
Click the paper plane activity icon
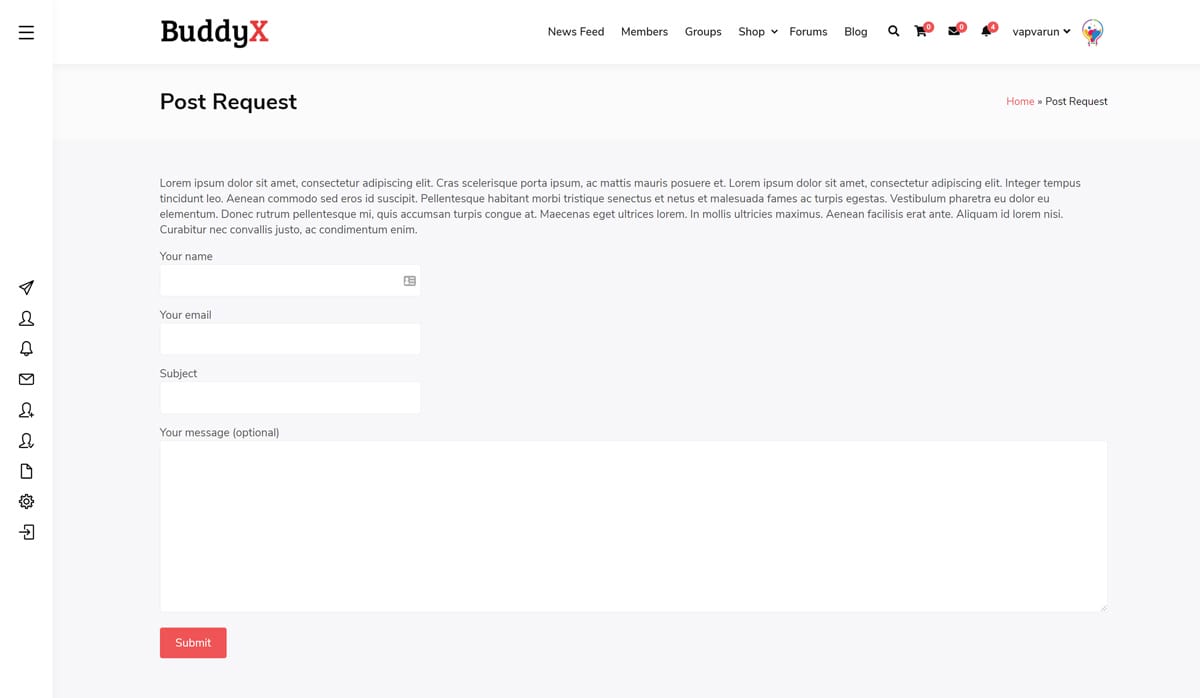click(x=26, y=288)
